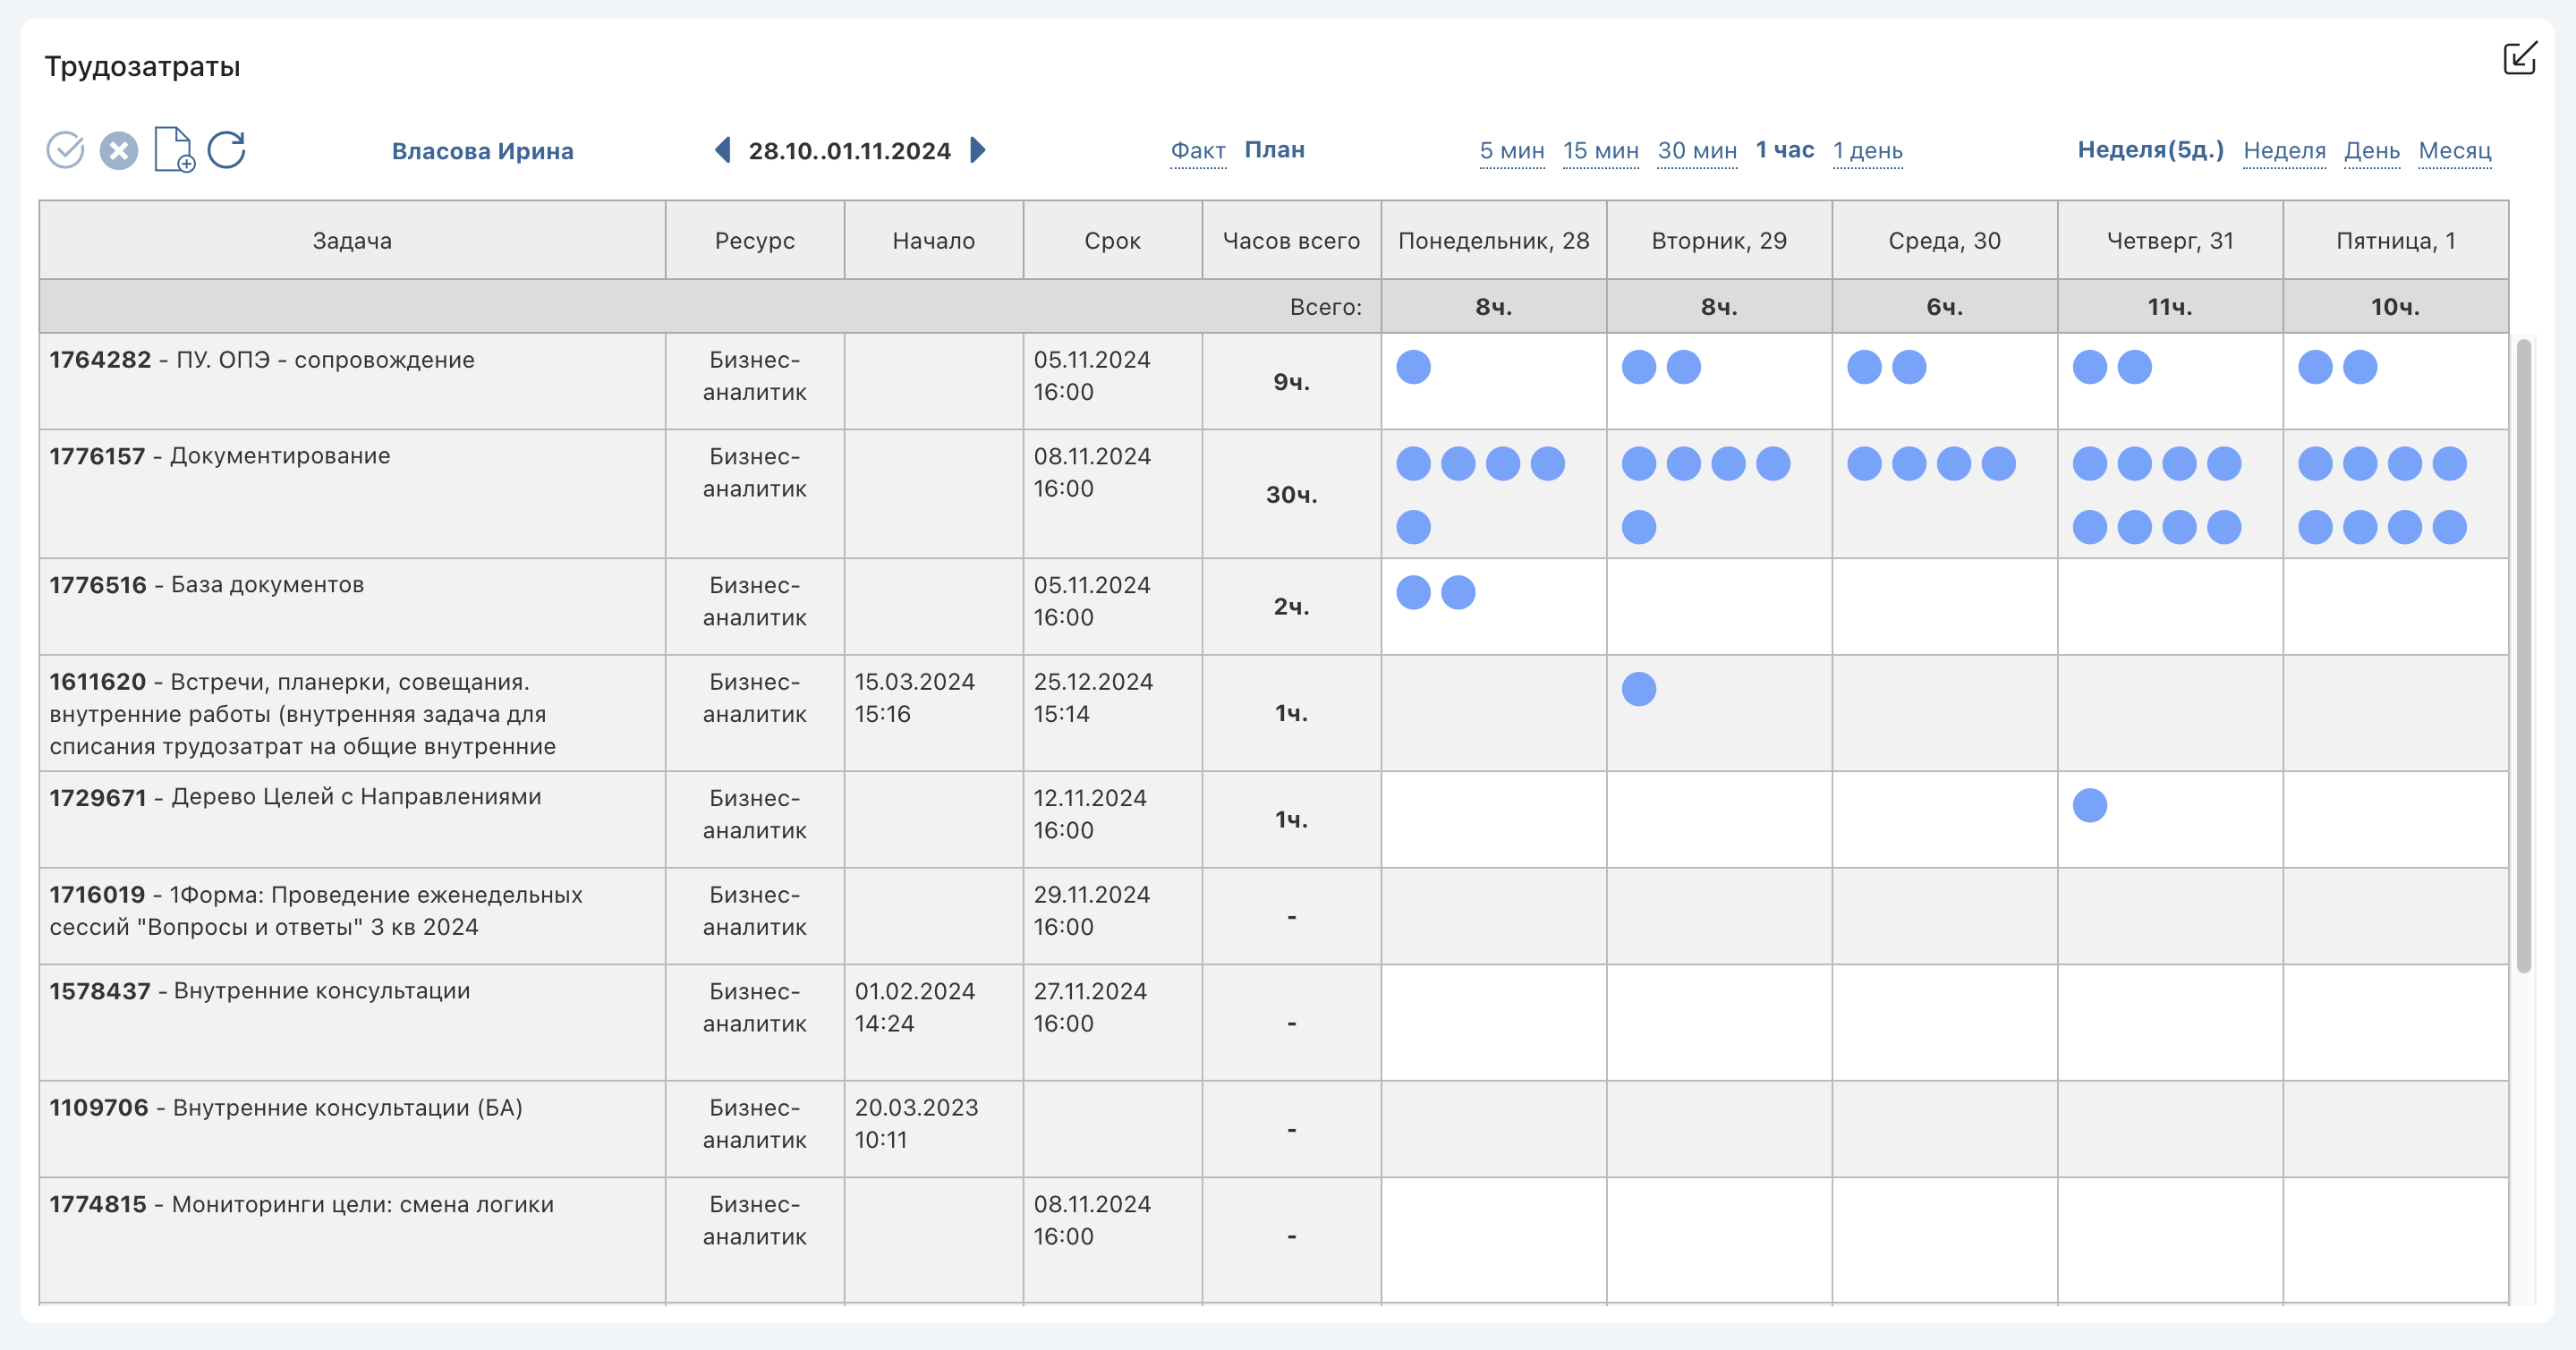
Task: Open task 1611620 Встречи, планерки, совещания
Action: (x=302, y=713)
